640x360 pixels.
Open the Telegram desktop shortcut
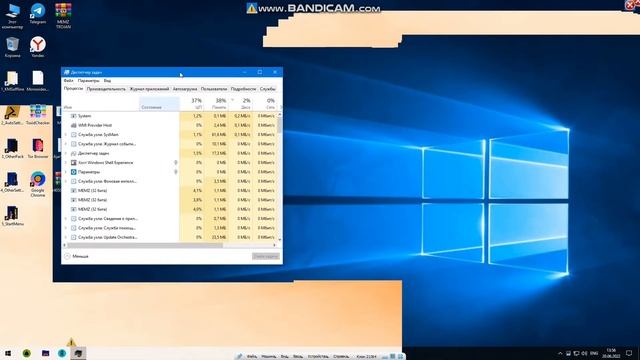(38, 13)
